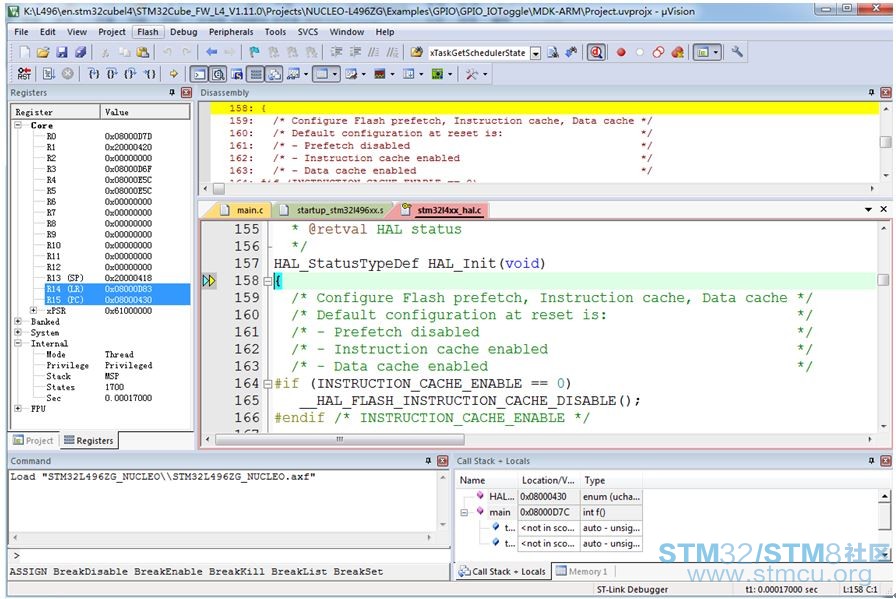Toggle the Disassembly window button
The height and width of the screenshot is (599, 896).
(218, 74)
